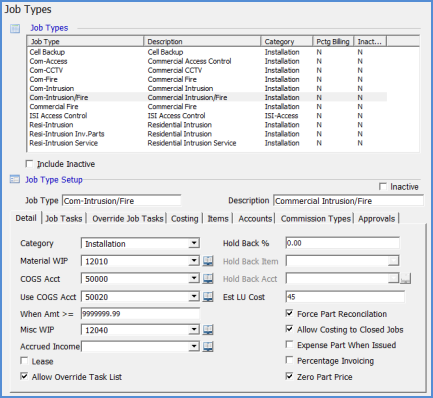
Task: Expand the Hold Back Acct dropdown
Action: 393,278
